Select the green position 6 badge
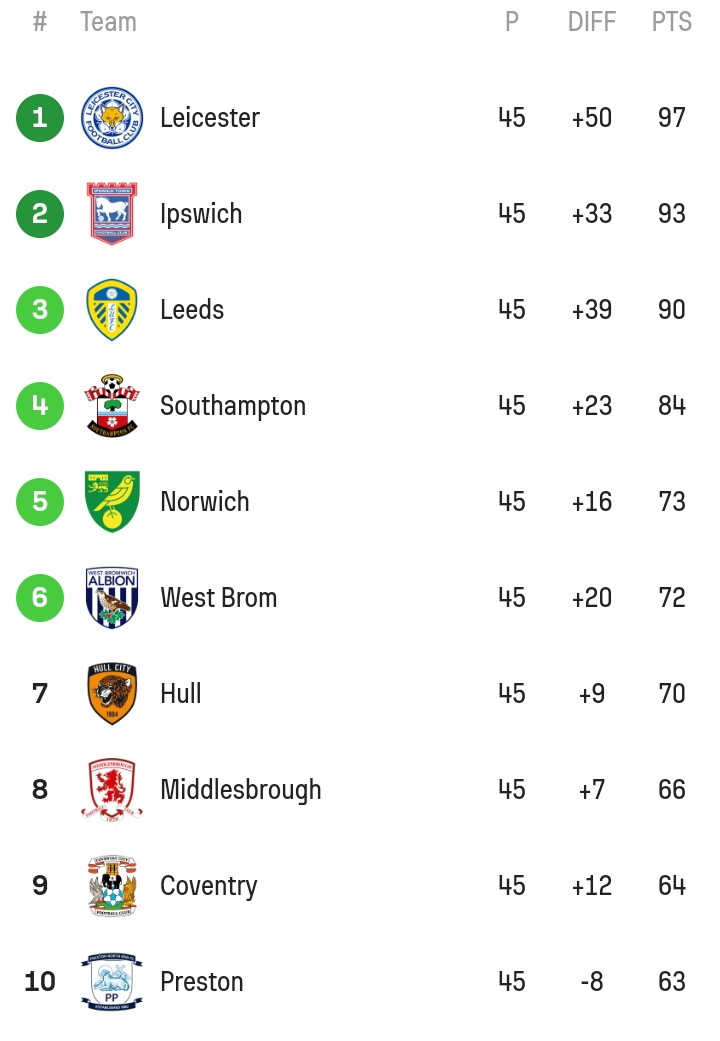720x1041 pixels. click(x=40, y=597)
